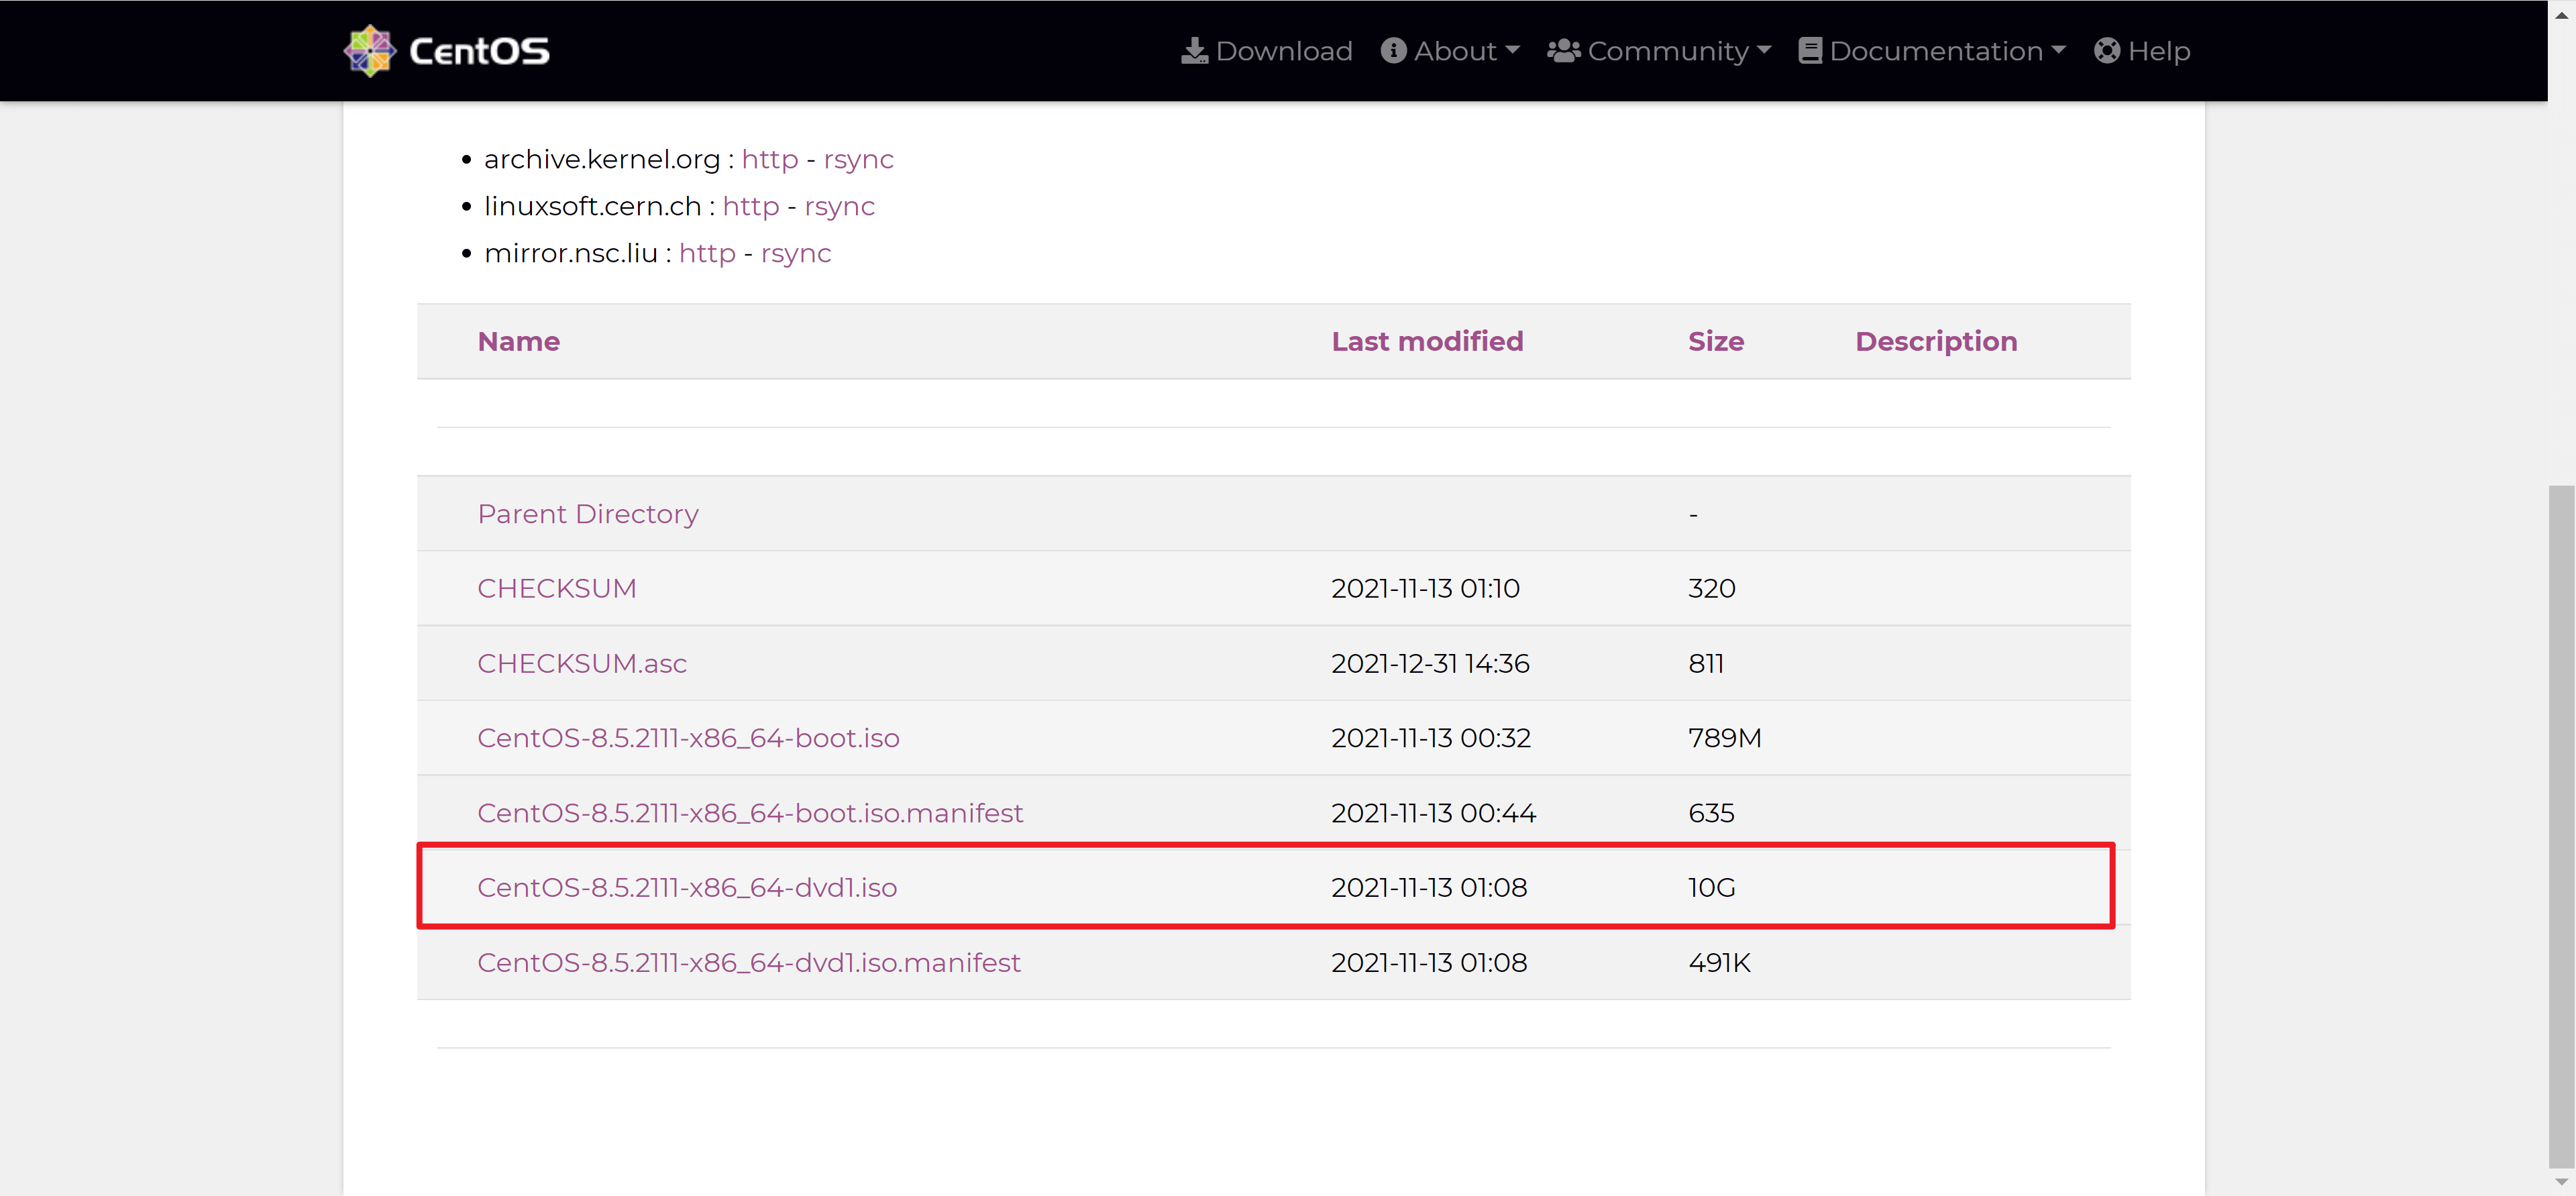Image resolution: width=2576 pixels, height=1196 pixels.
Task: Click the Documentation book icon
Action: (x=1809, y=51)
